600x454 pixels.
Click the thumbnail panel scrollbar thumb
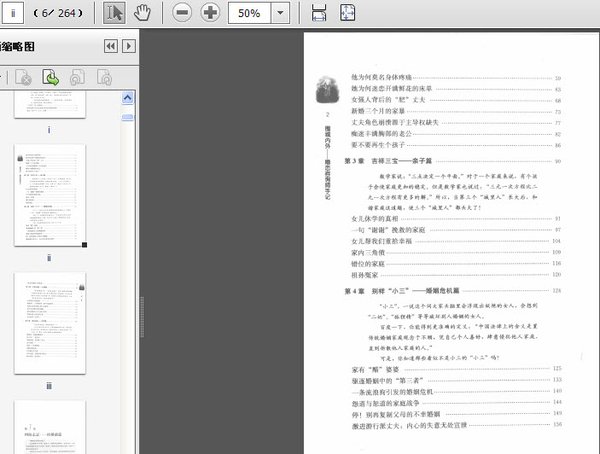128,119
